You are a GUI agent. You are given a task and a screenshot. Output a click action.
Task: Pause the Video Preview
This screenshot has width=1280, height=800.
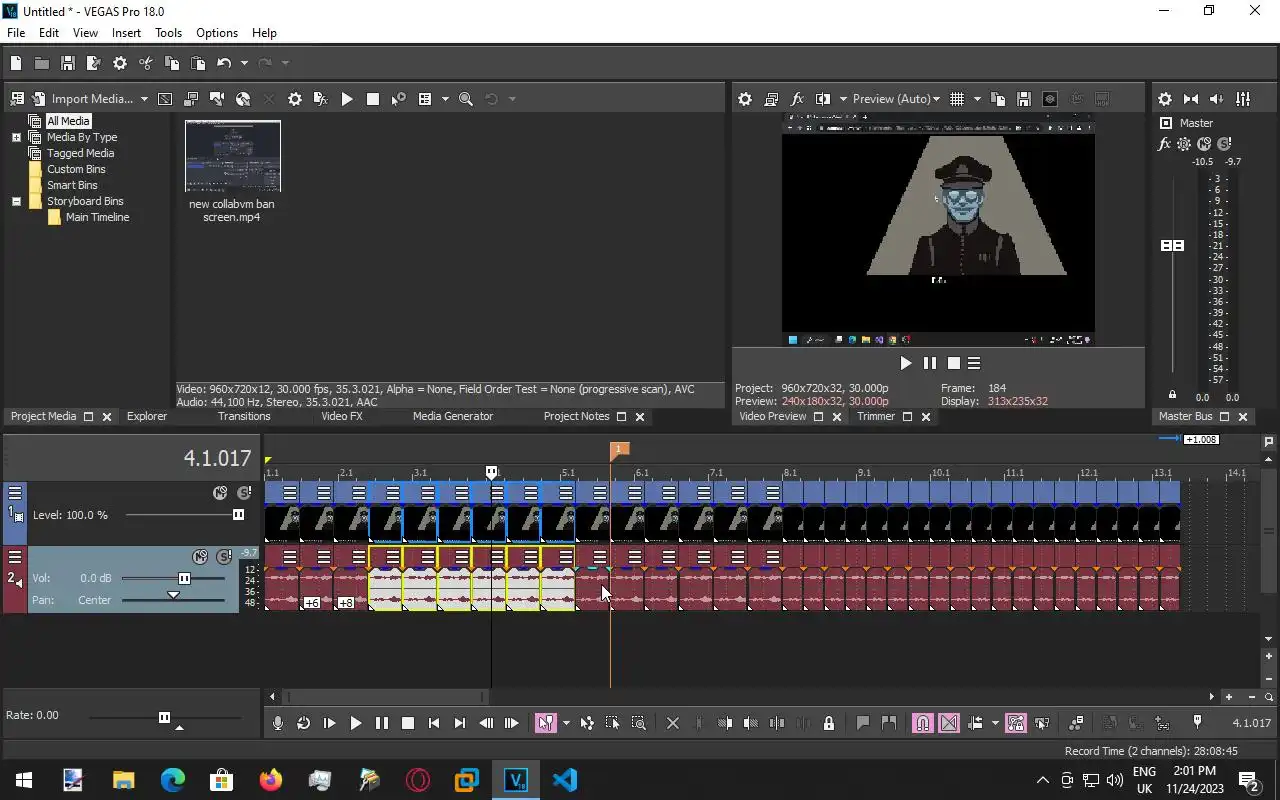930,363
